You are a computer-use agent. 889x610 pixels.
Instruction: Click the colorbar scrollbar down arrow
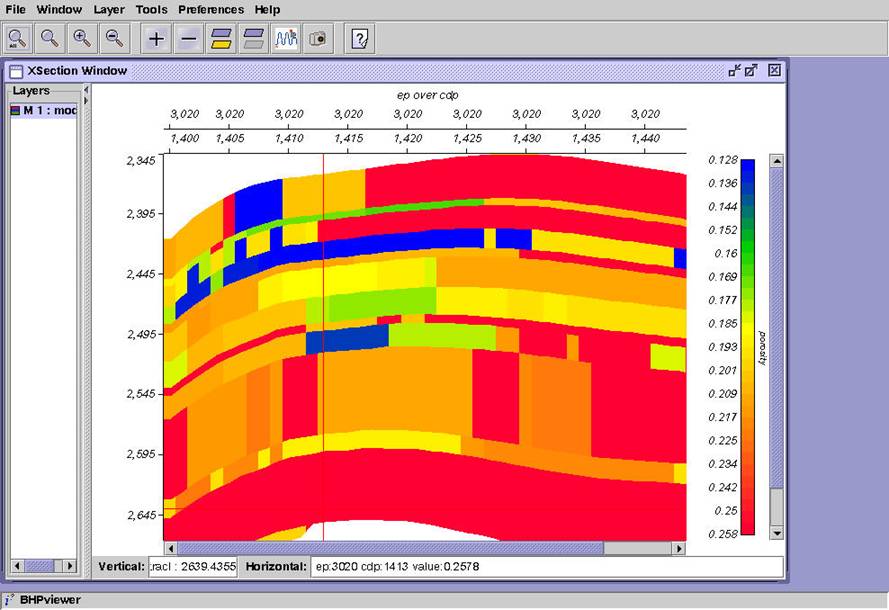coord(776,533)
